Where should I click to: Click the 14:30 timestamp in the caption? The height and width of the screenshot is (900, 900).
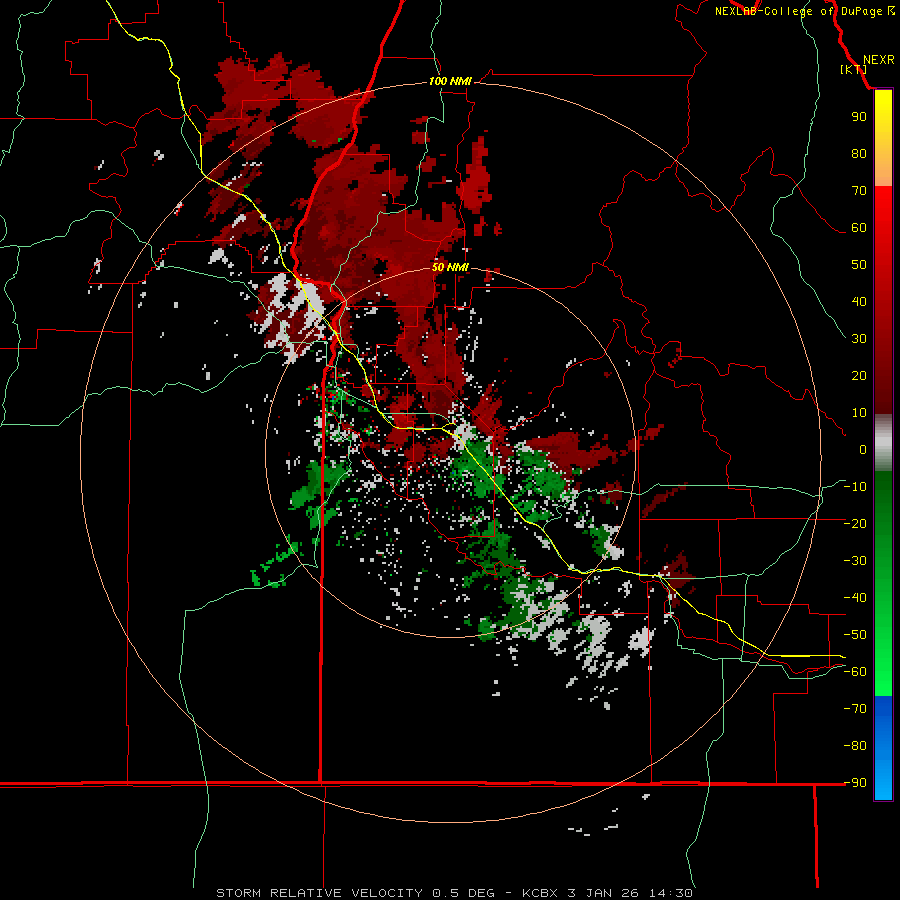coord(671,893)
